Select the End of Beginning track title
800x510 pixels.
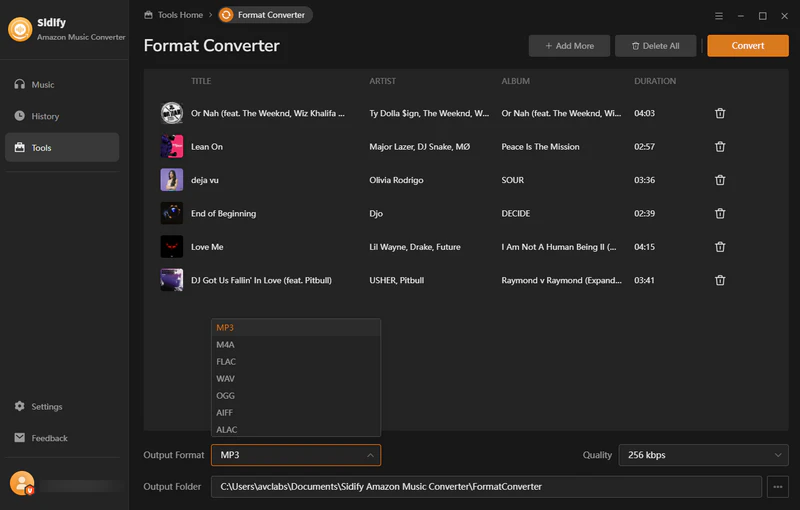[223, 213]
